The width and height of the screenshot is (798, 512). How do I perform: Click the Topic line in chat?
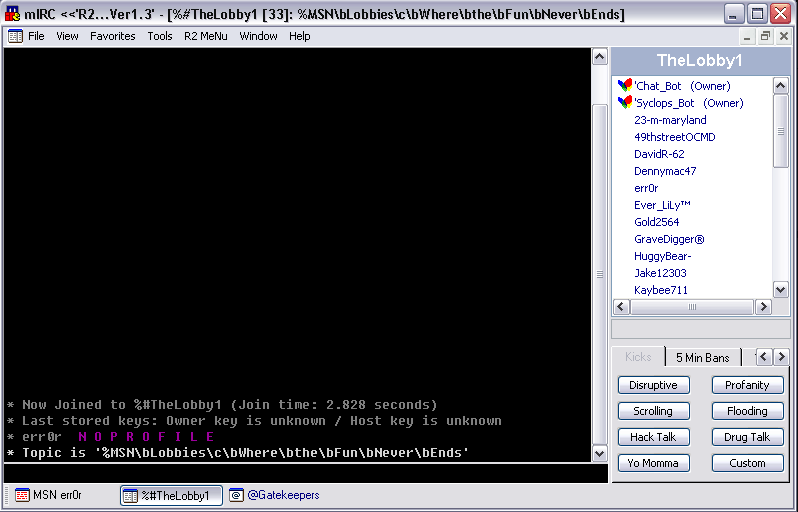(238, 453)
